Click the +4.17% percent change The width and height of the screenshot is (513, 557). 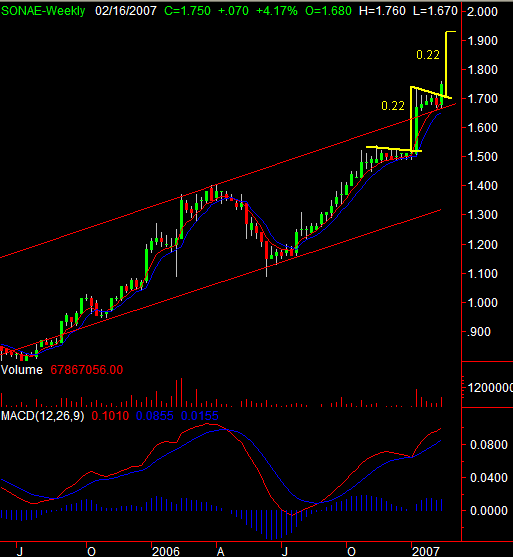point(276,11)
